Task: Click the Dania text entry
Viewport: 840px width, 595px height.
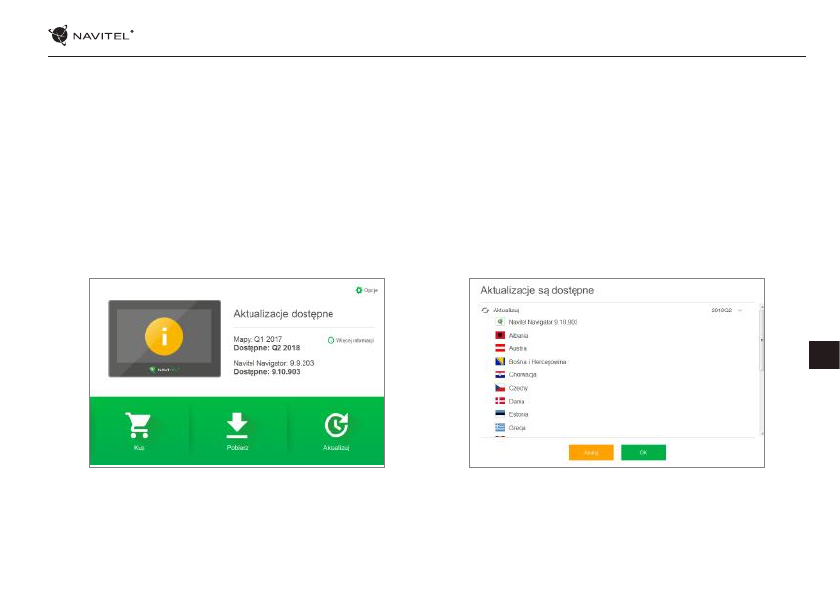Action: 516,401
